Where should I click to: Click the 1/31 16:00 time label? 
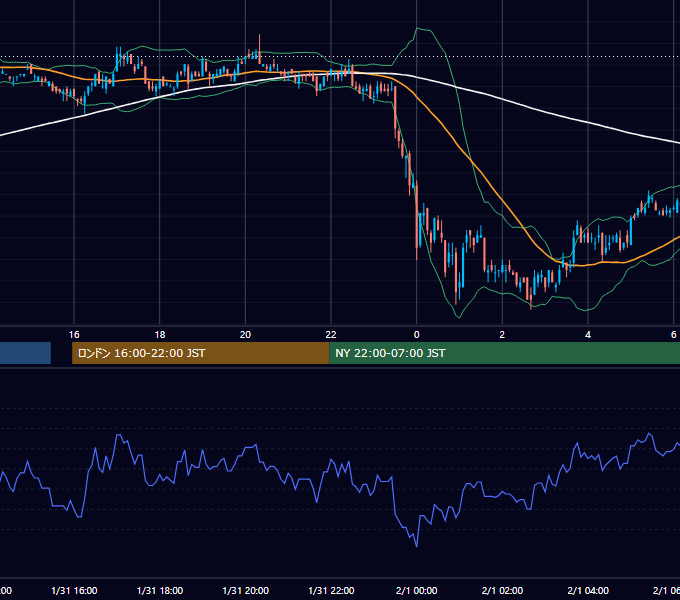click(74, 590)
